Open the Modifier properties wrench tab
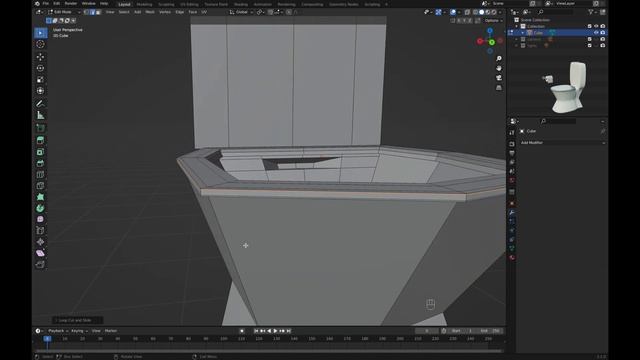 (512, 212)
